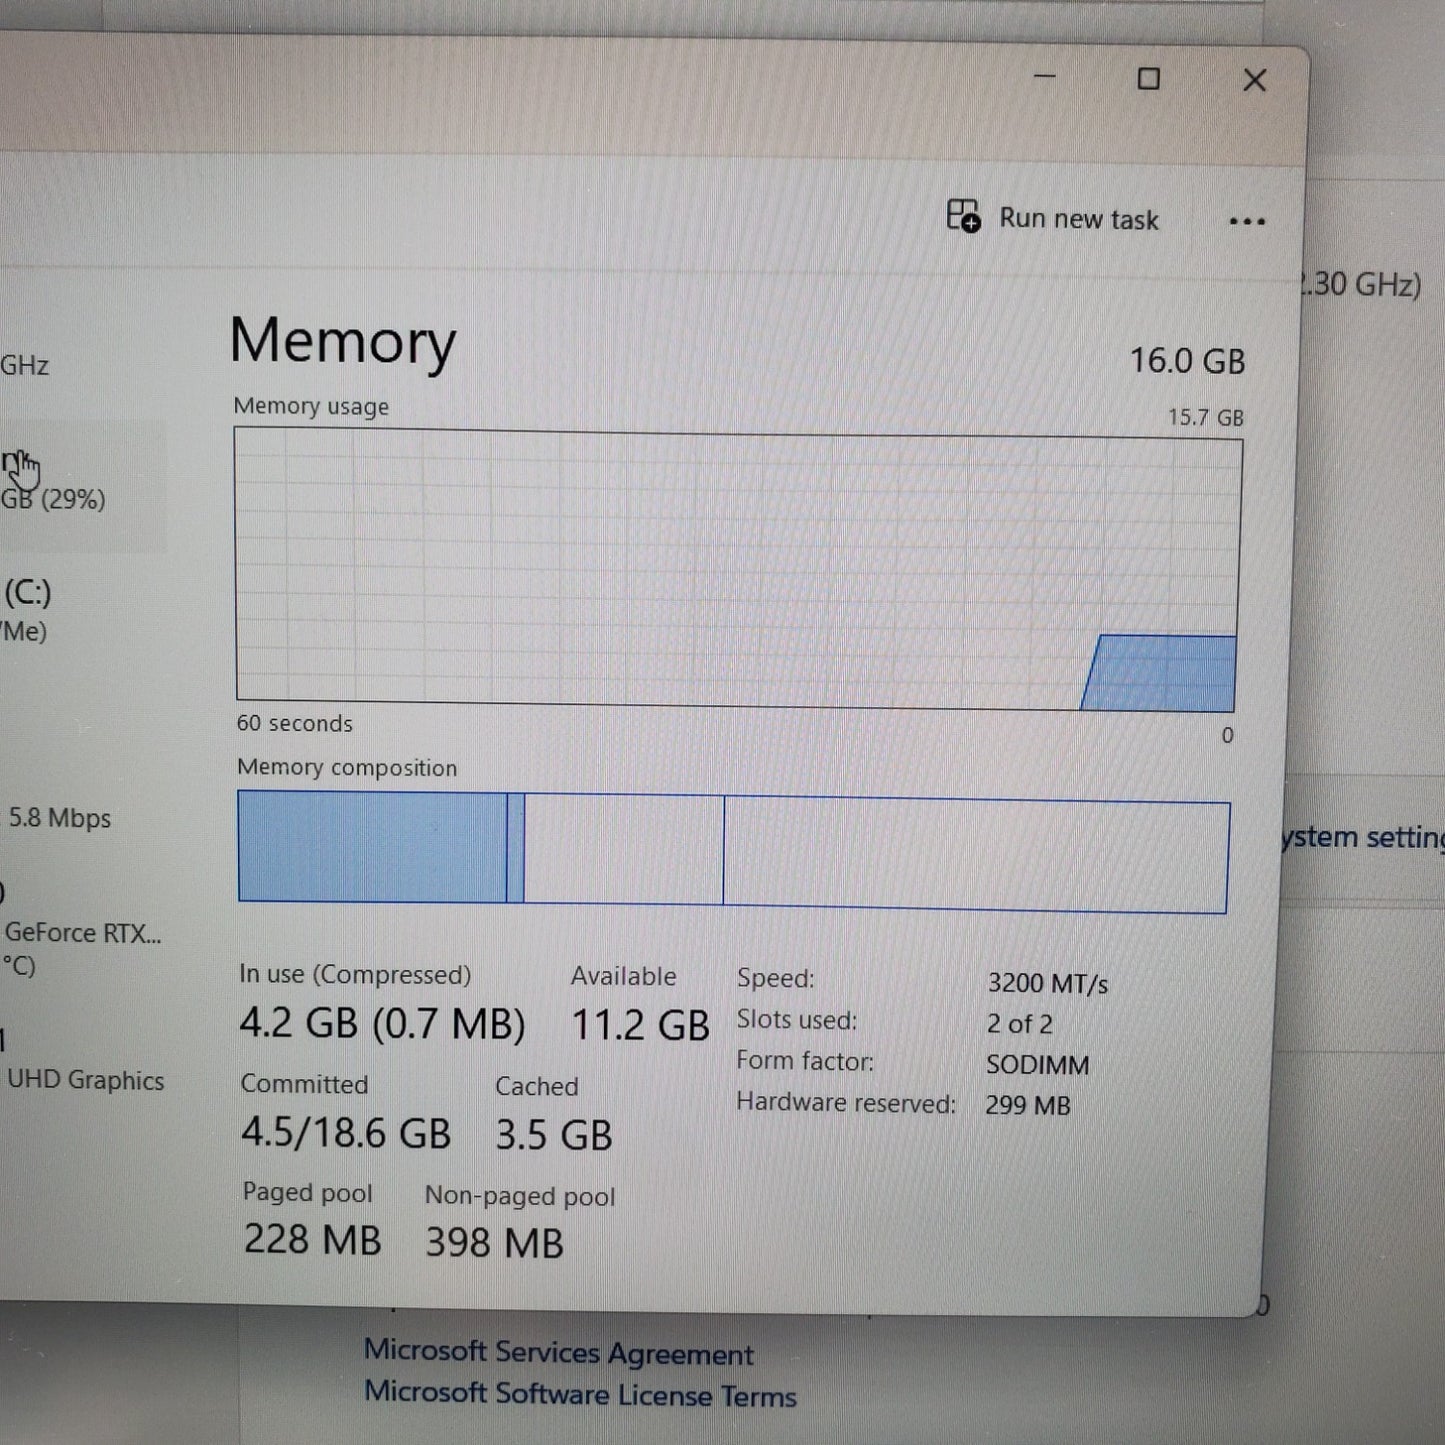Click the 398 MB non-paged pool value
Viewport: 1445px width, 1445px height.
pyautogui.click(x=494, y=1242)
